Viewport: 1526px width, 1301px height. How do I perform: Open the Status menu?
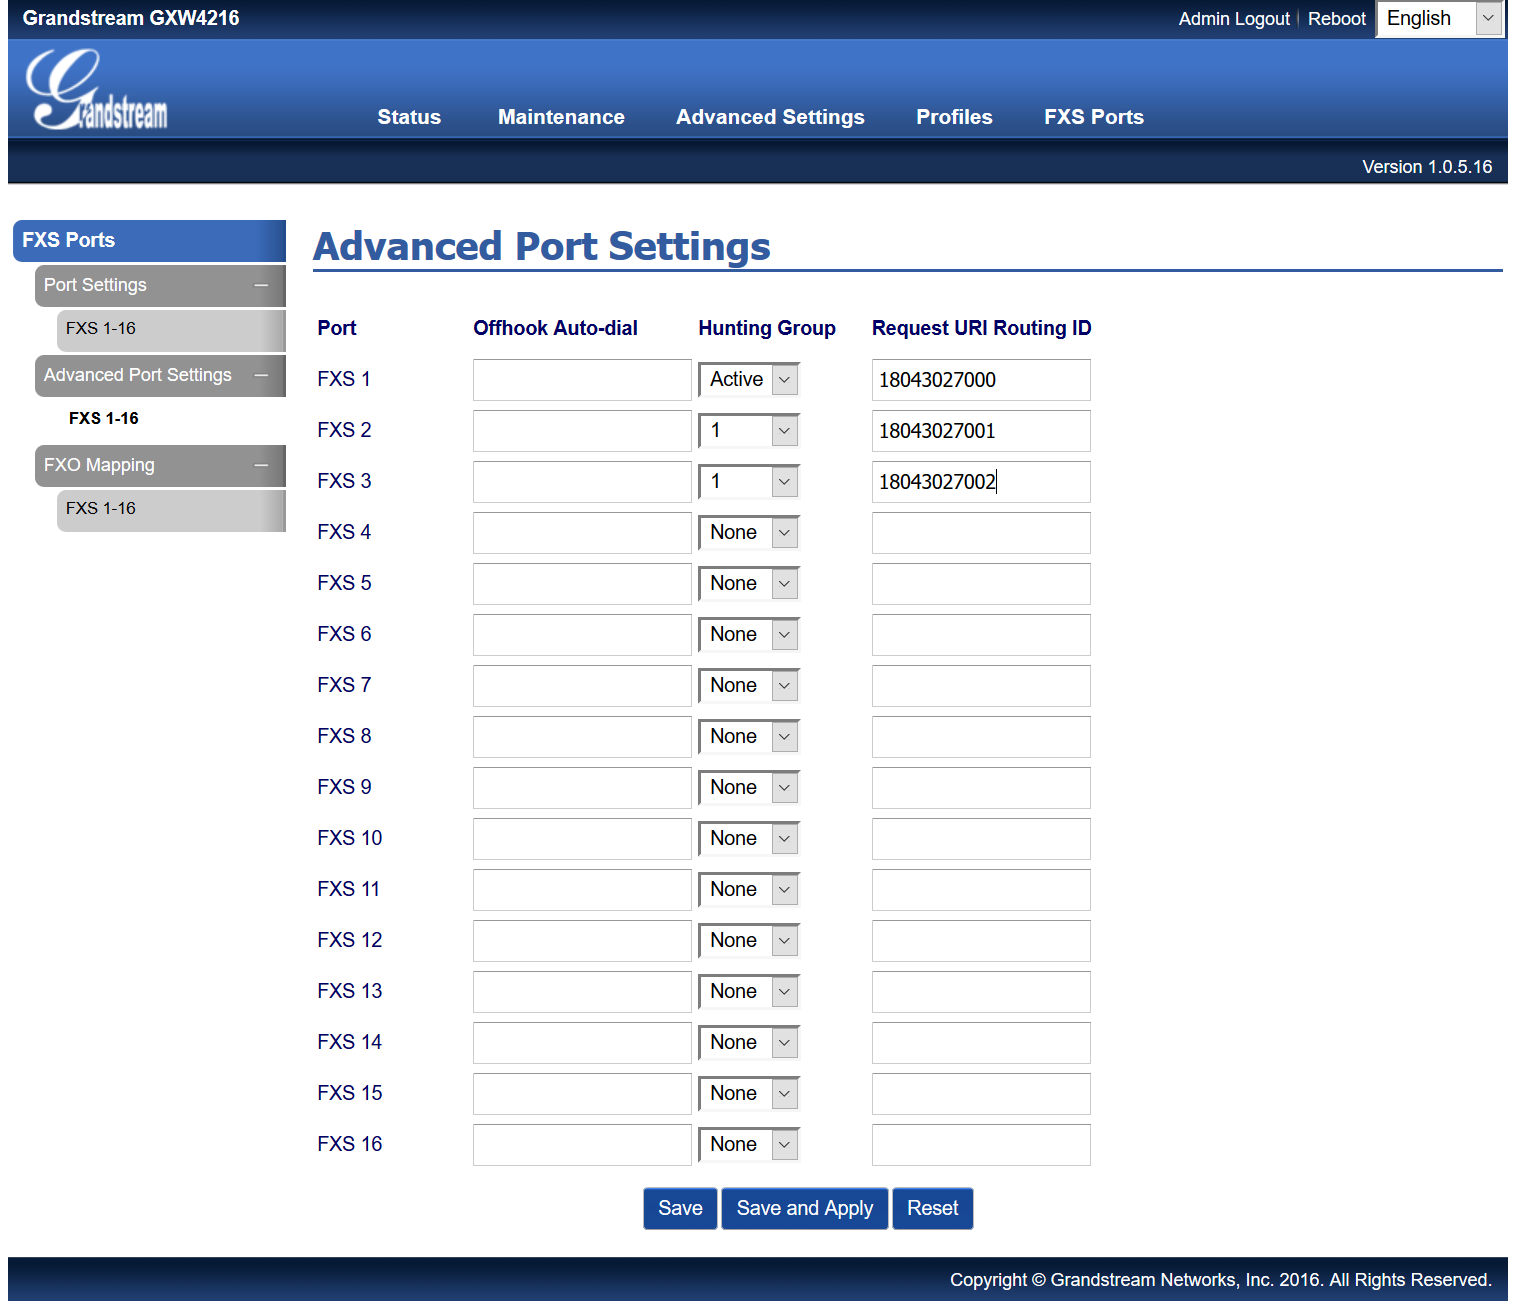(409, 117)
